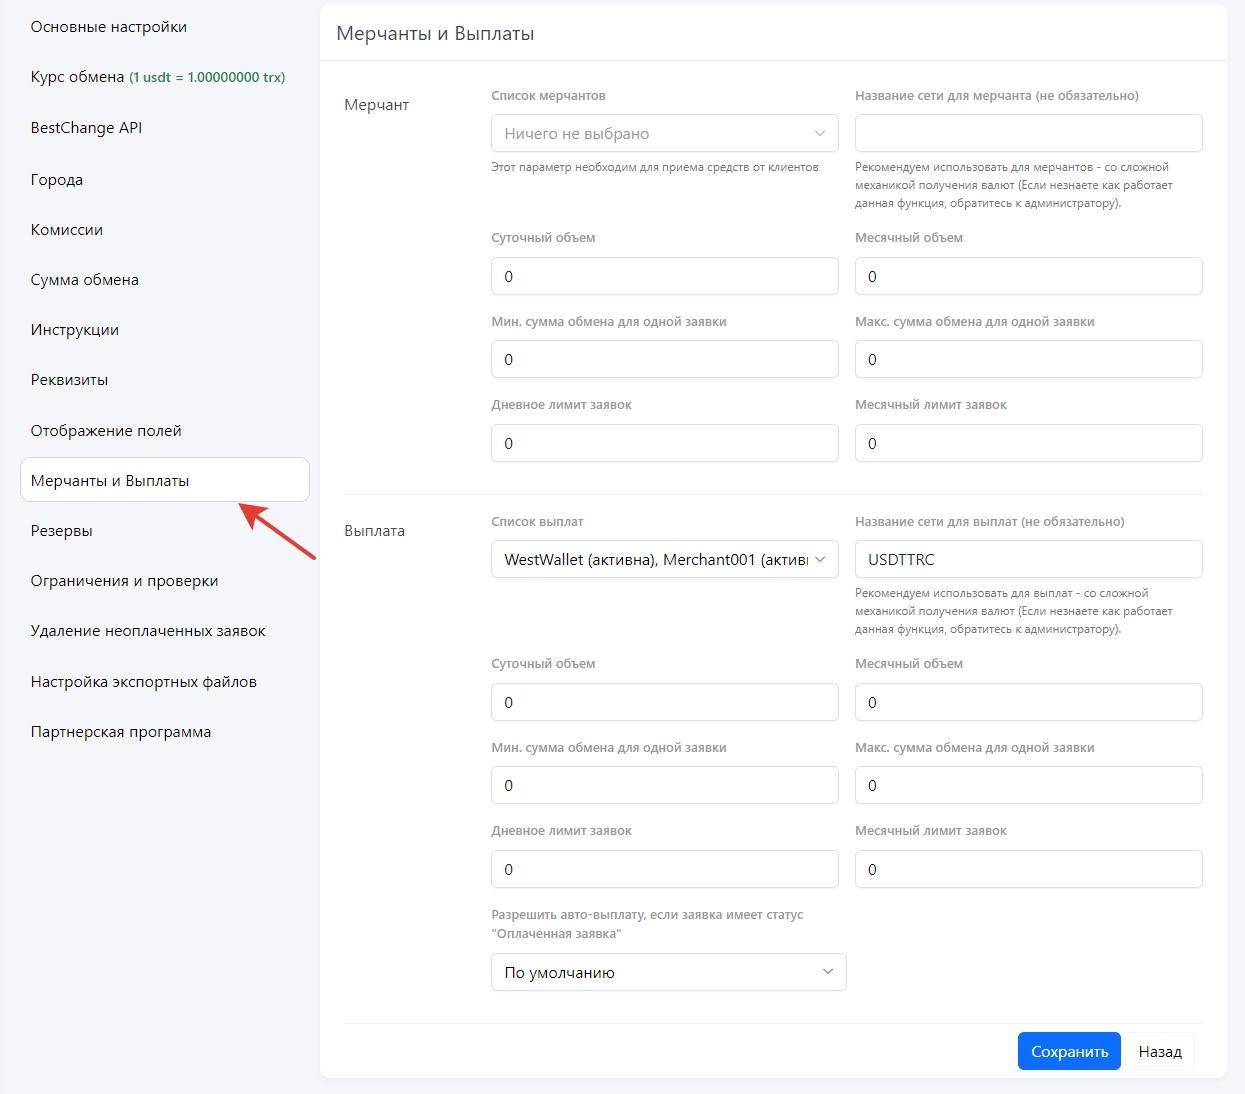Image resolution: width=1245 pixels, height=1094 pixels.
Task: Open the авто-выплату 'По умолчанию' dropdown
Action: (668, 972)
